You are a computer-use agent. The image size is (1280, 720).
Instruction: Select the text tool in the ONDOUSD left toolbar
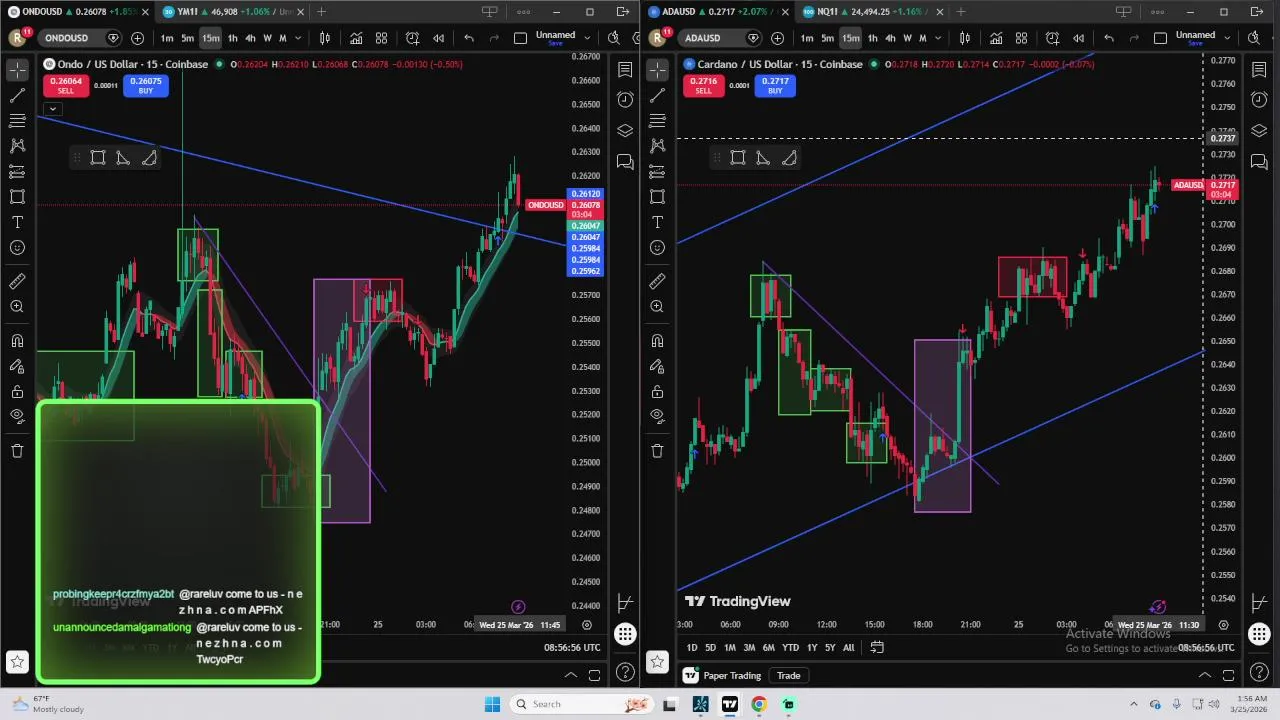[x=17, y=222]
